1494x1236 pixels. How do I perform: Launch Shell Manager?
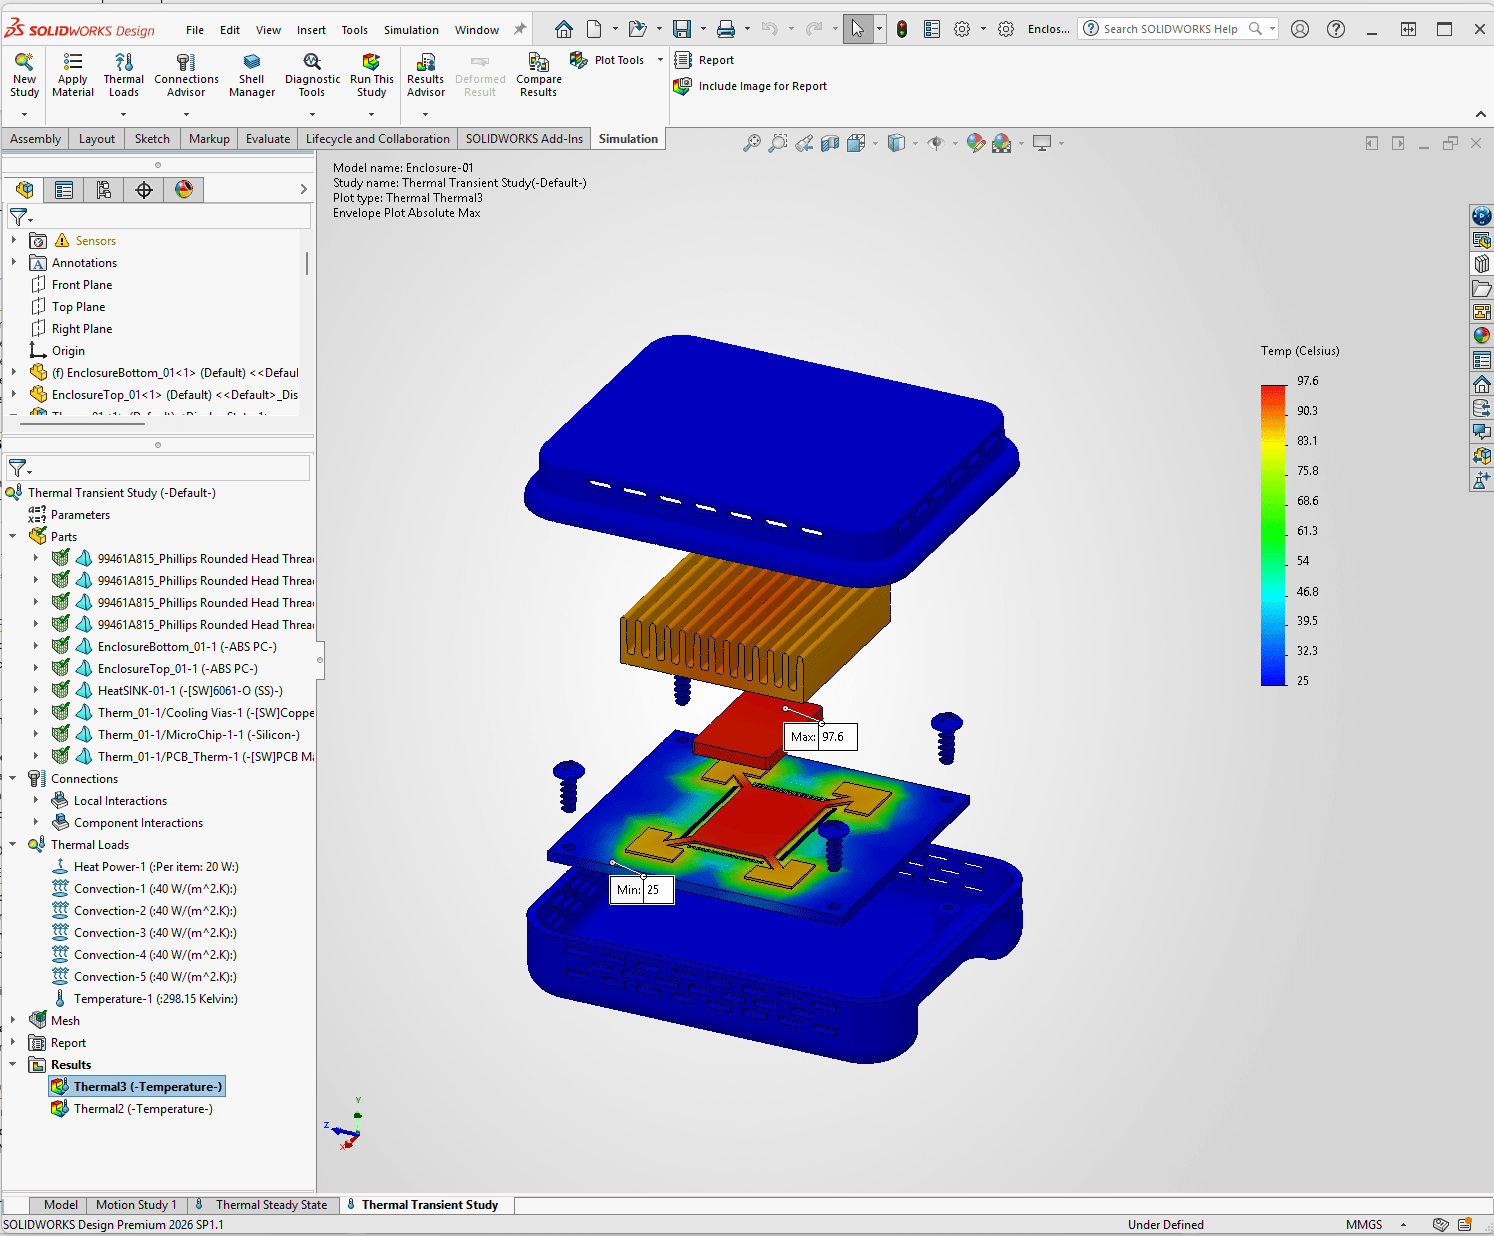[252, 76]
